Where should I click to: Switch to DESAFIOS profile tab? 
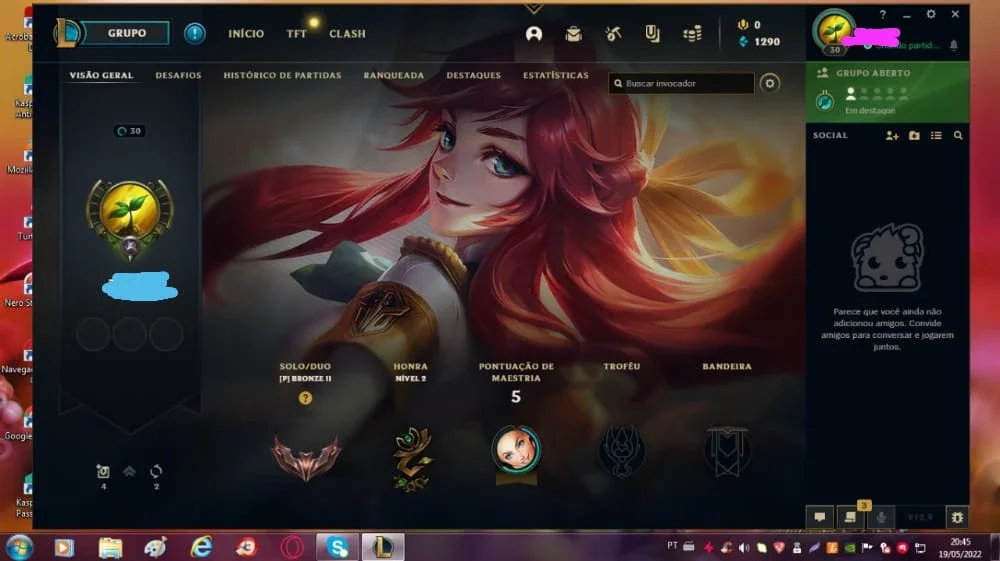tap(178, 75)
